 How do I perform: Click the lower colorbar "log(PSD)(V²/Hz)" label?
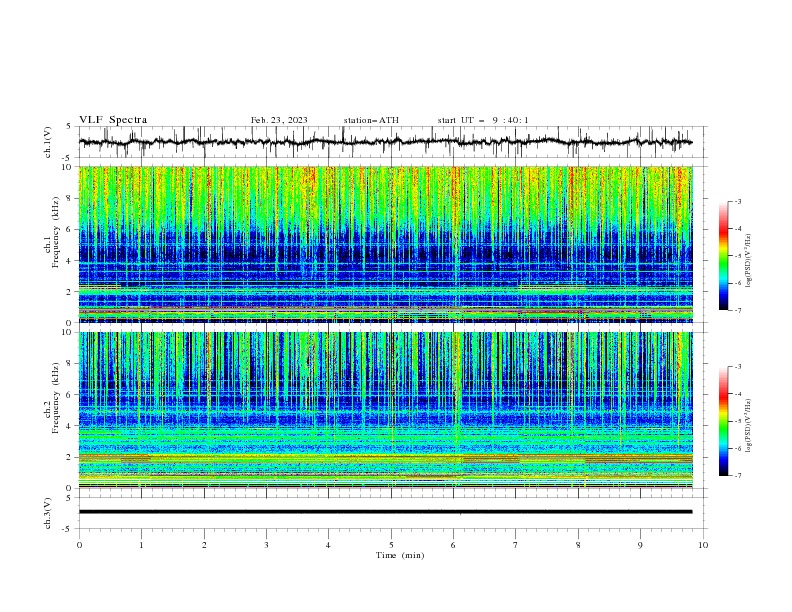coord(749,426)
